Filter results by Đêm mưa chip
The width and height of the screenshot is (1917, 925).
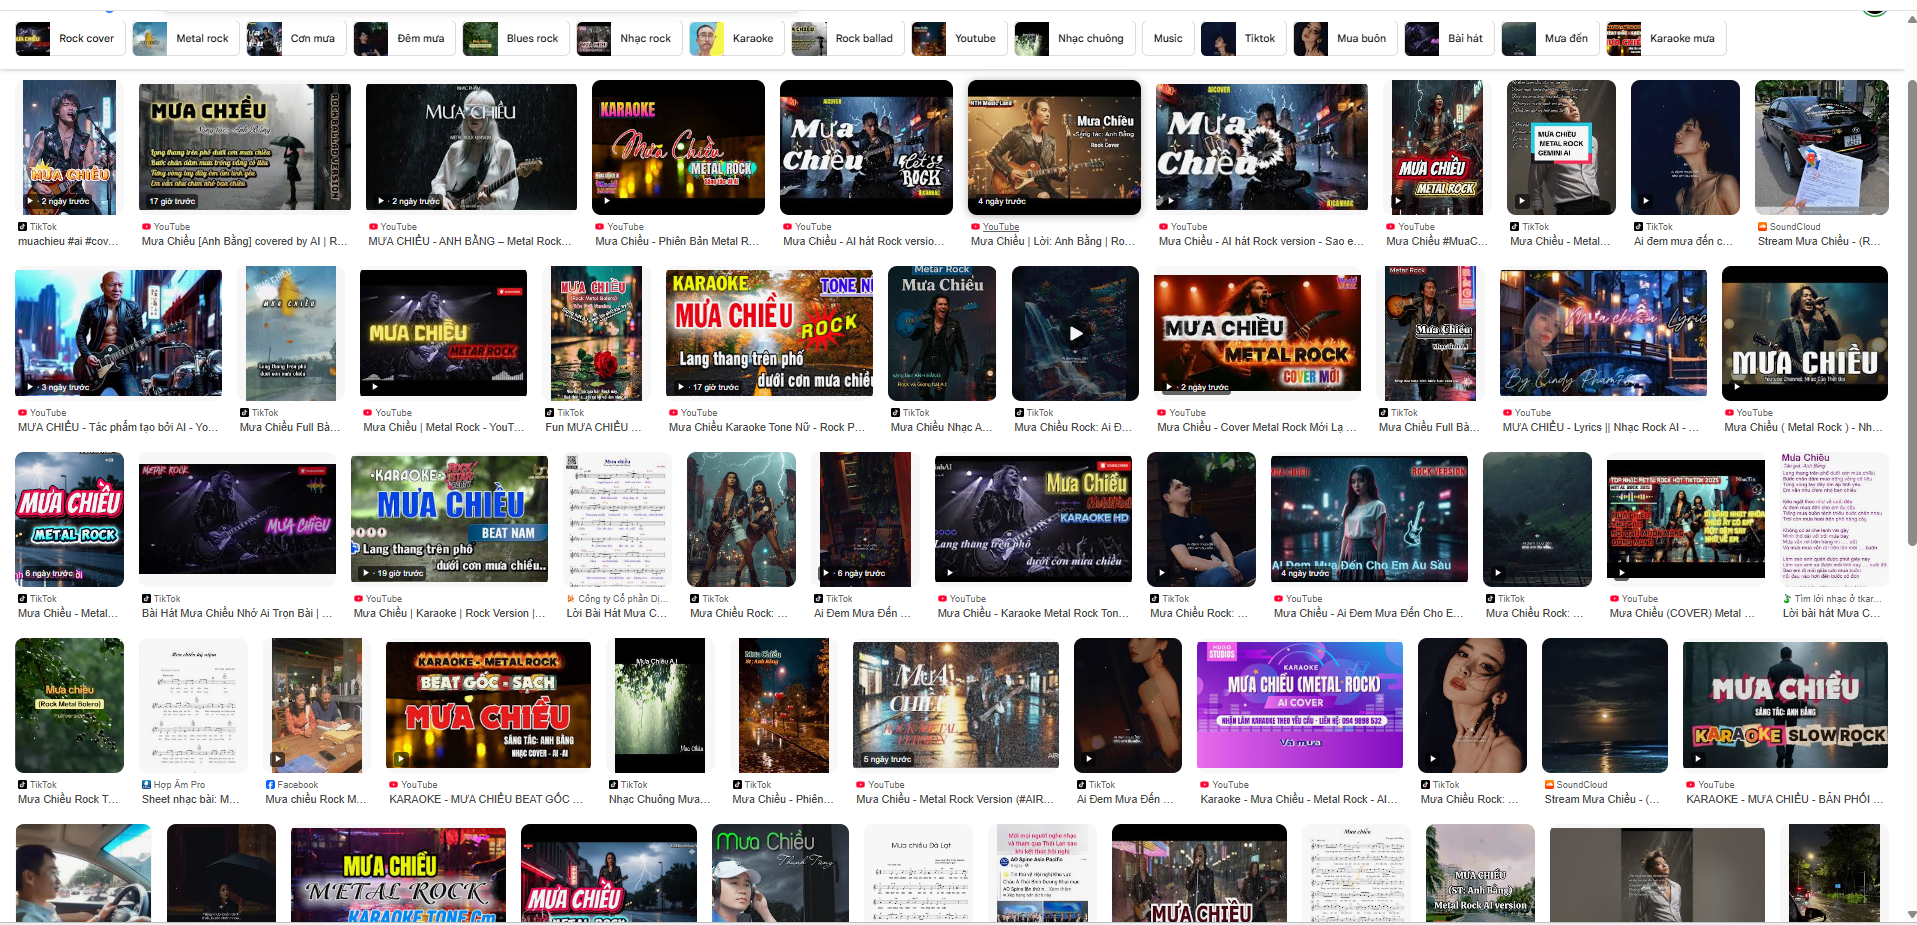pyautogui.click(x=403, y=39)
